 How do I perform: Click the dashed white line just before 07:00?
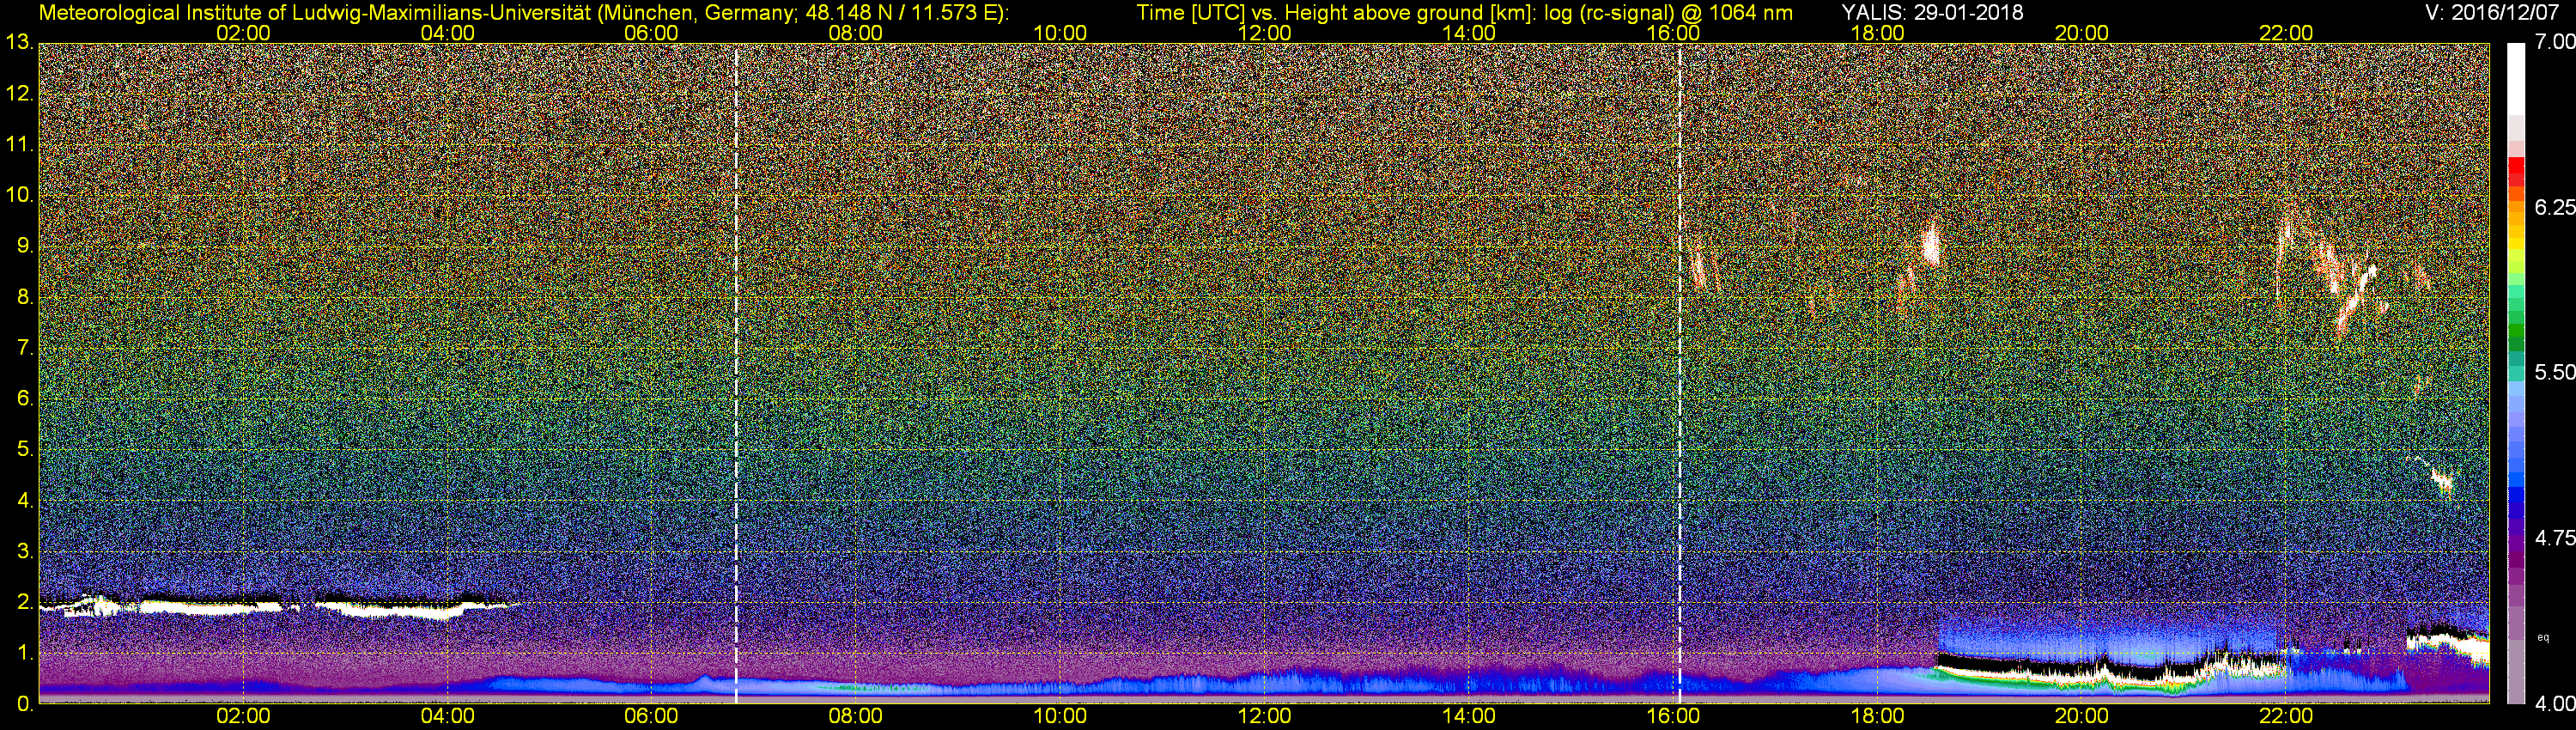click(736, 373)
